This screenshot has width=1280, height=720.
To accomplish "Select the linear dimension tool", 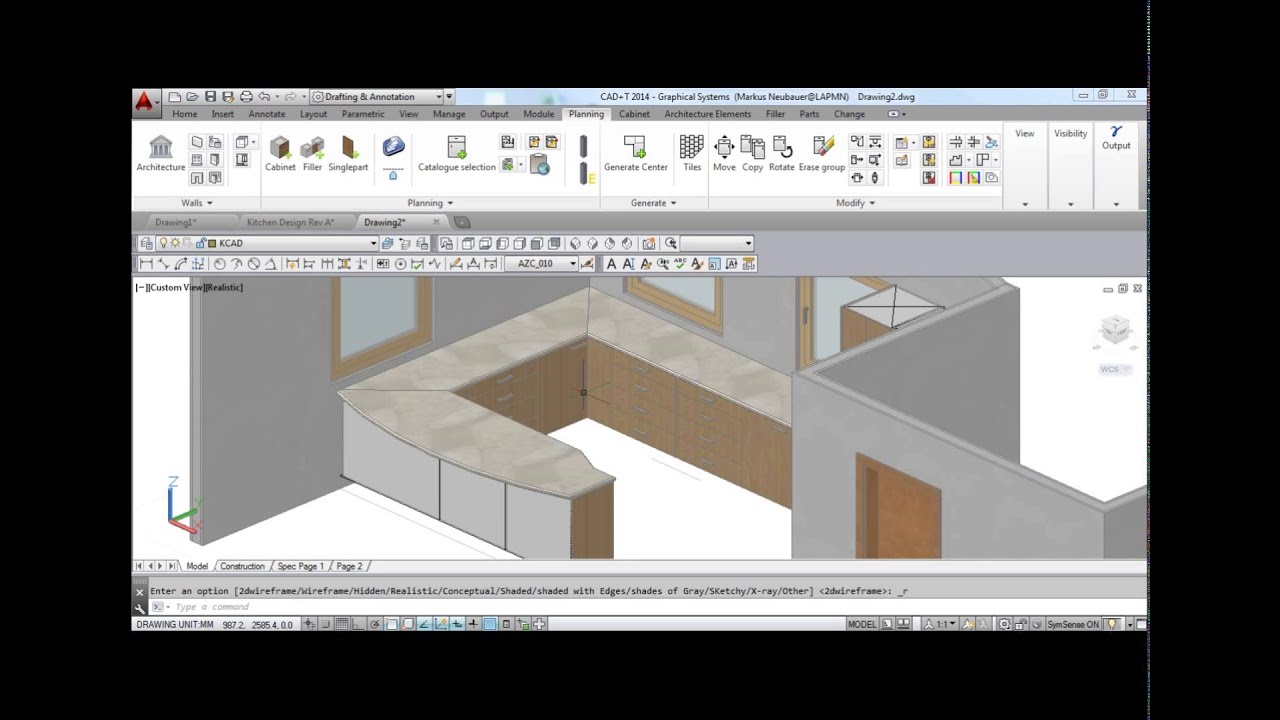I will point(146,264).
